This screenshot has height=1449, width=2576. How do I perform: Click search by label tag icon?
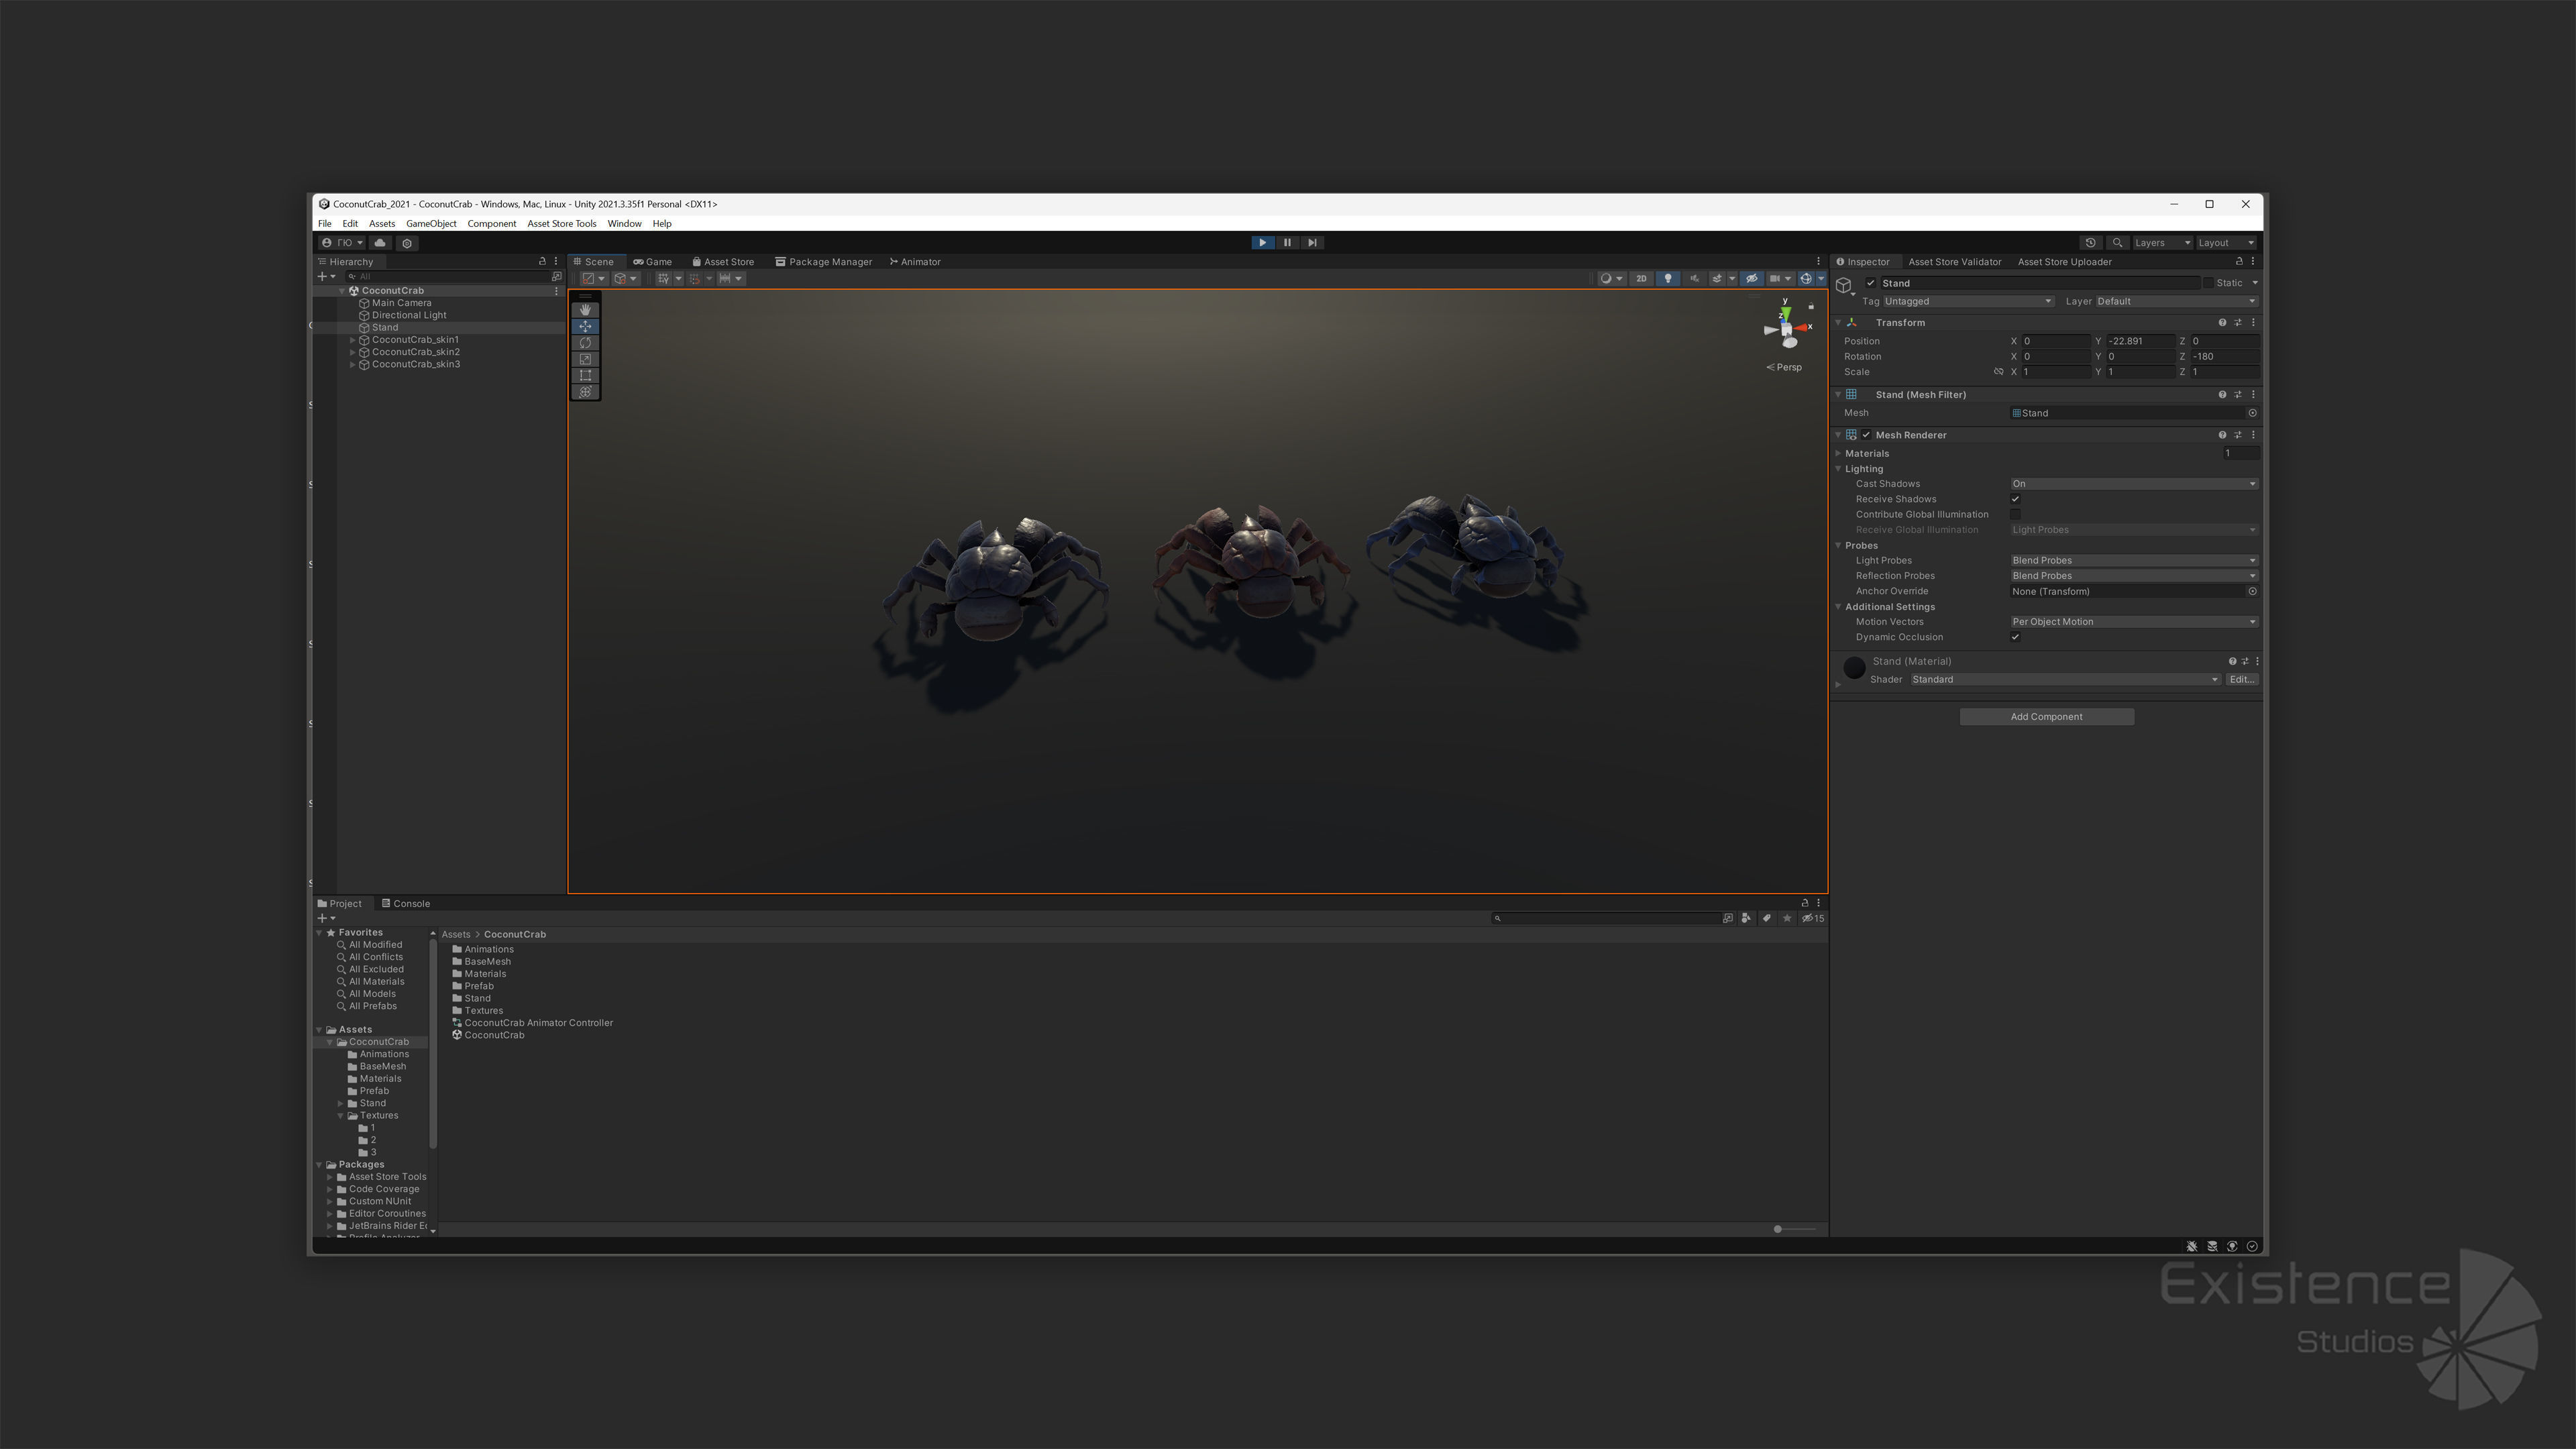pyautogui.click(x=1766, y=918)
